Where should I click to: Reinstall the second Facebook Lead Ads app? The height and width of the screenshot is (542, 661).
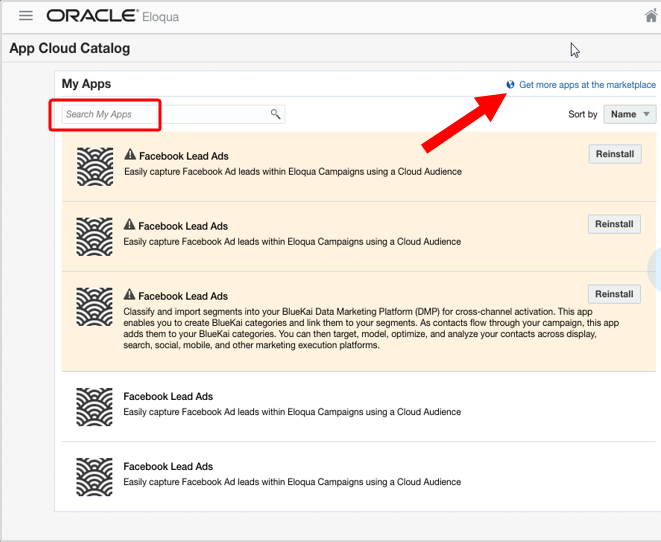(x=614, y=224)
